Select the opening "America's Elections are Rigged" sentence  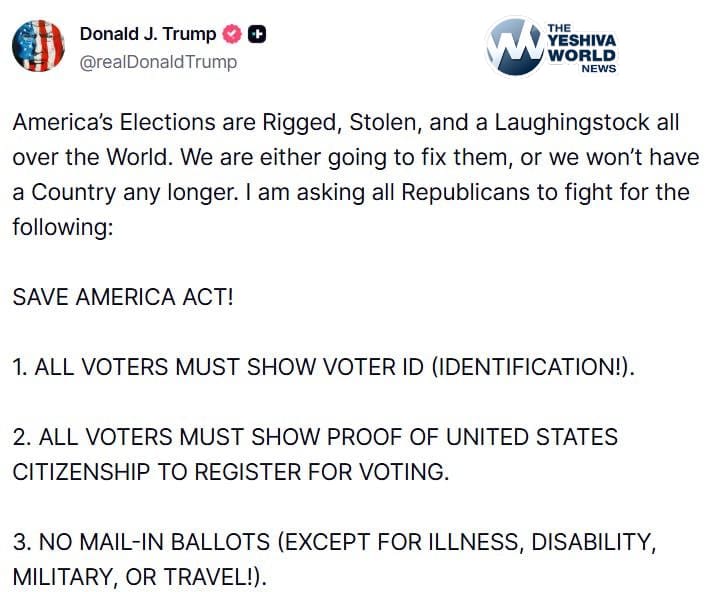coord(200,125)
